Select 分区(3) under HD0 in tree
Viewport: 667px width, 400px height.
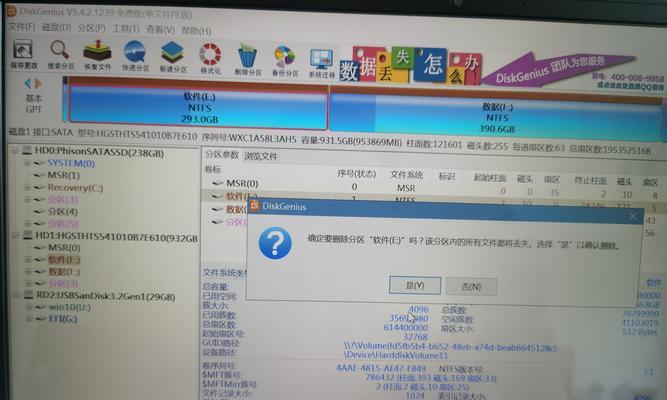(63, 200)
